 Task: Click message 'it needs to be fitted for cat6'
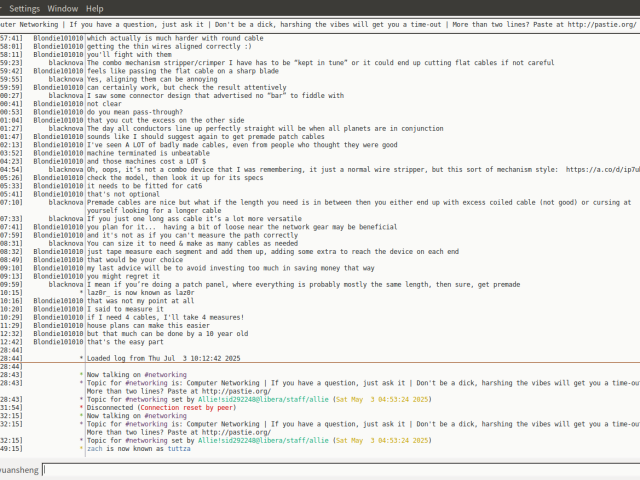144,186
